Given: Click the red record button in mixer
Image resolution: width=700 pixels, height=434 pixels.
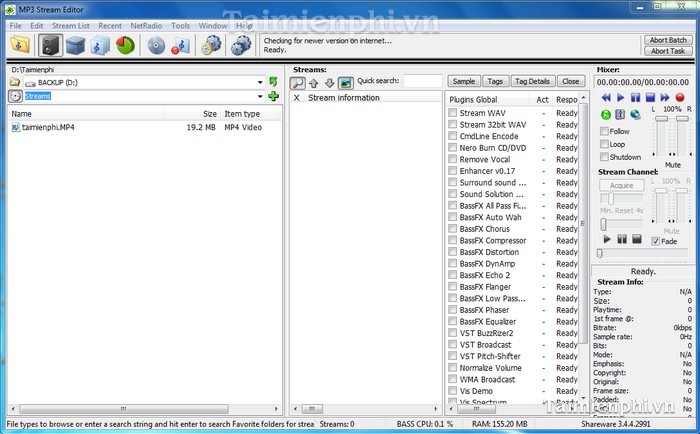Looking at the screenshot, I should pyautogui.click(x=680, y=97).
